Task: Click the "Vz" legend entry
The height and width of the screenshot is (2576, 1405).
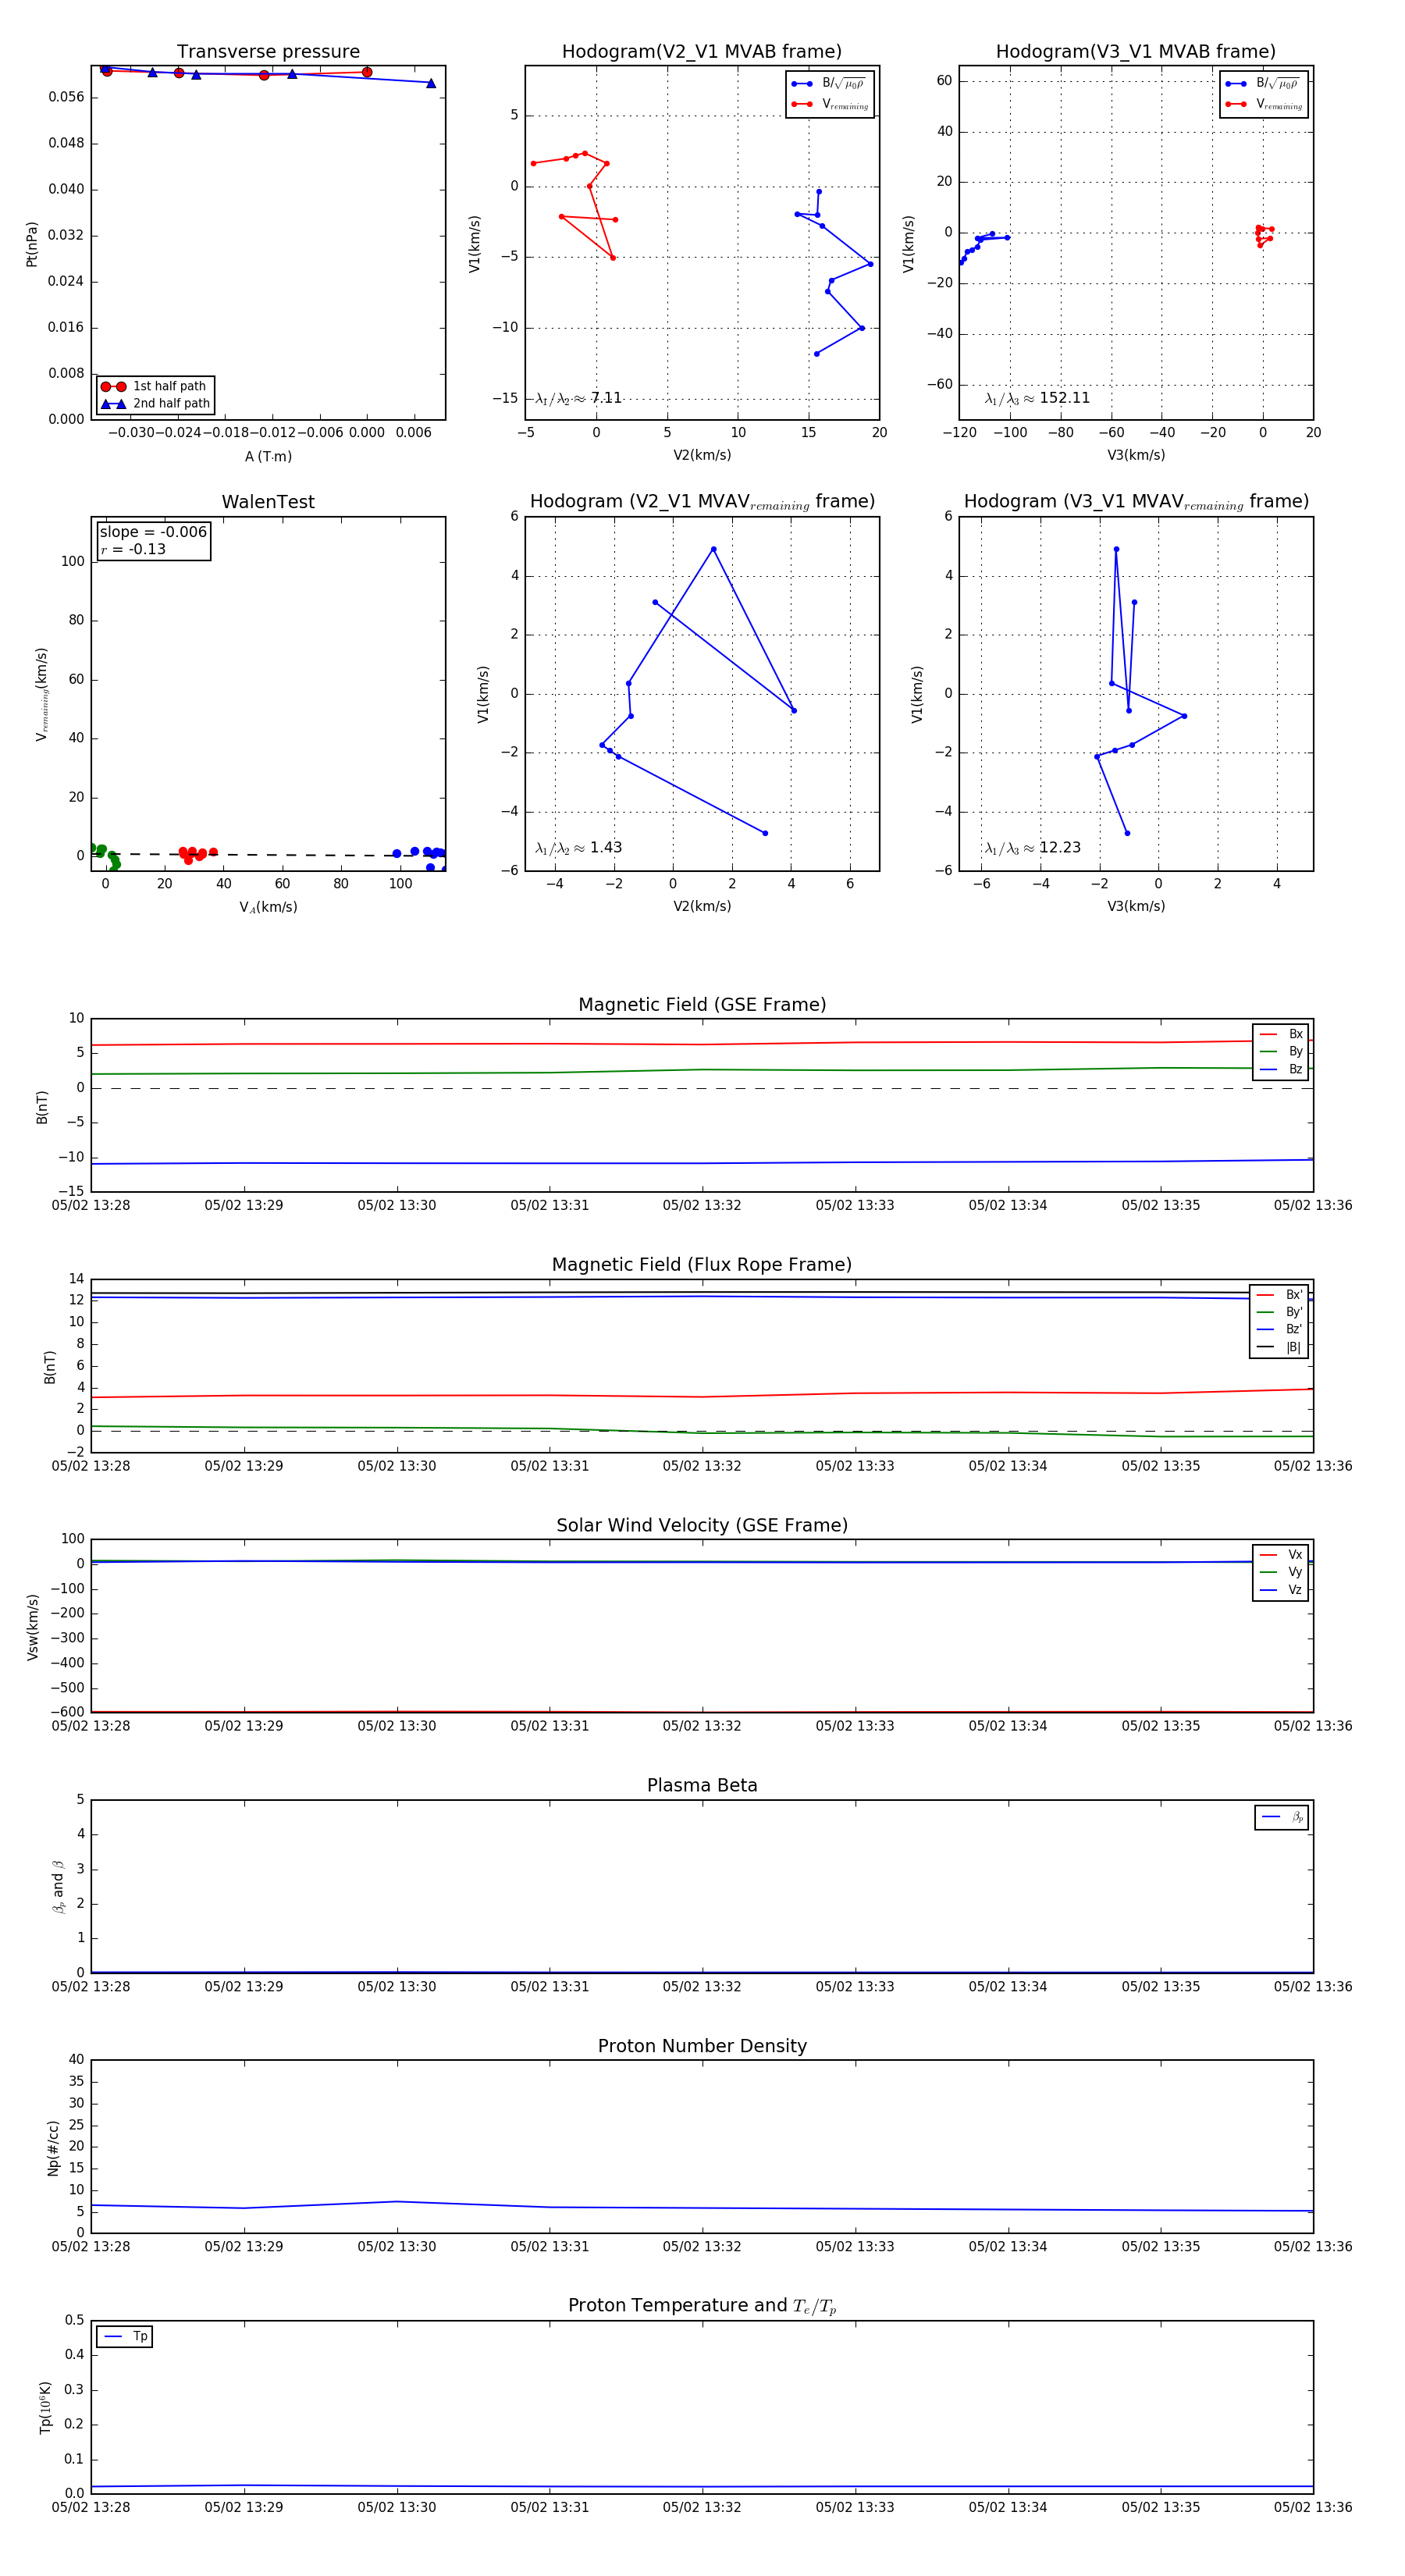Action: pyautogui.click(x=1281, y=1590)
